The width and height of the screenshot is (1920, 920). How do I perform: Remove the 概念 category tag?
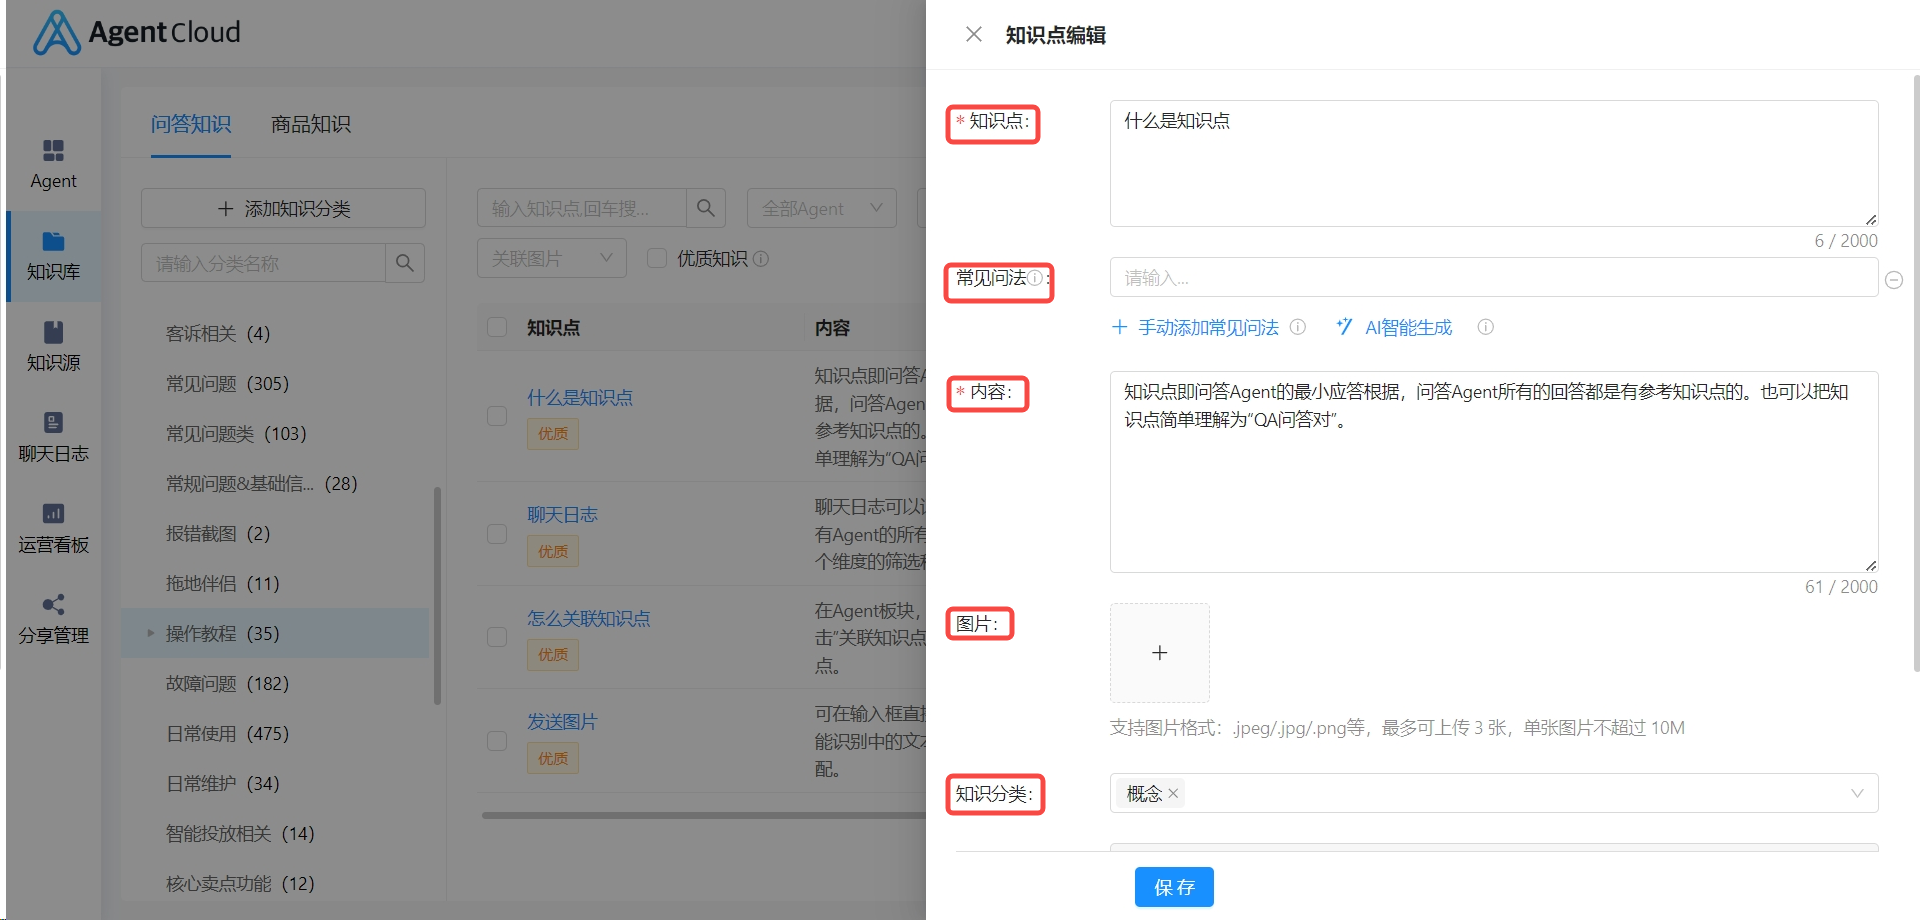1173,794
